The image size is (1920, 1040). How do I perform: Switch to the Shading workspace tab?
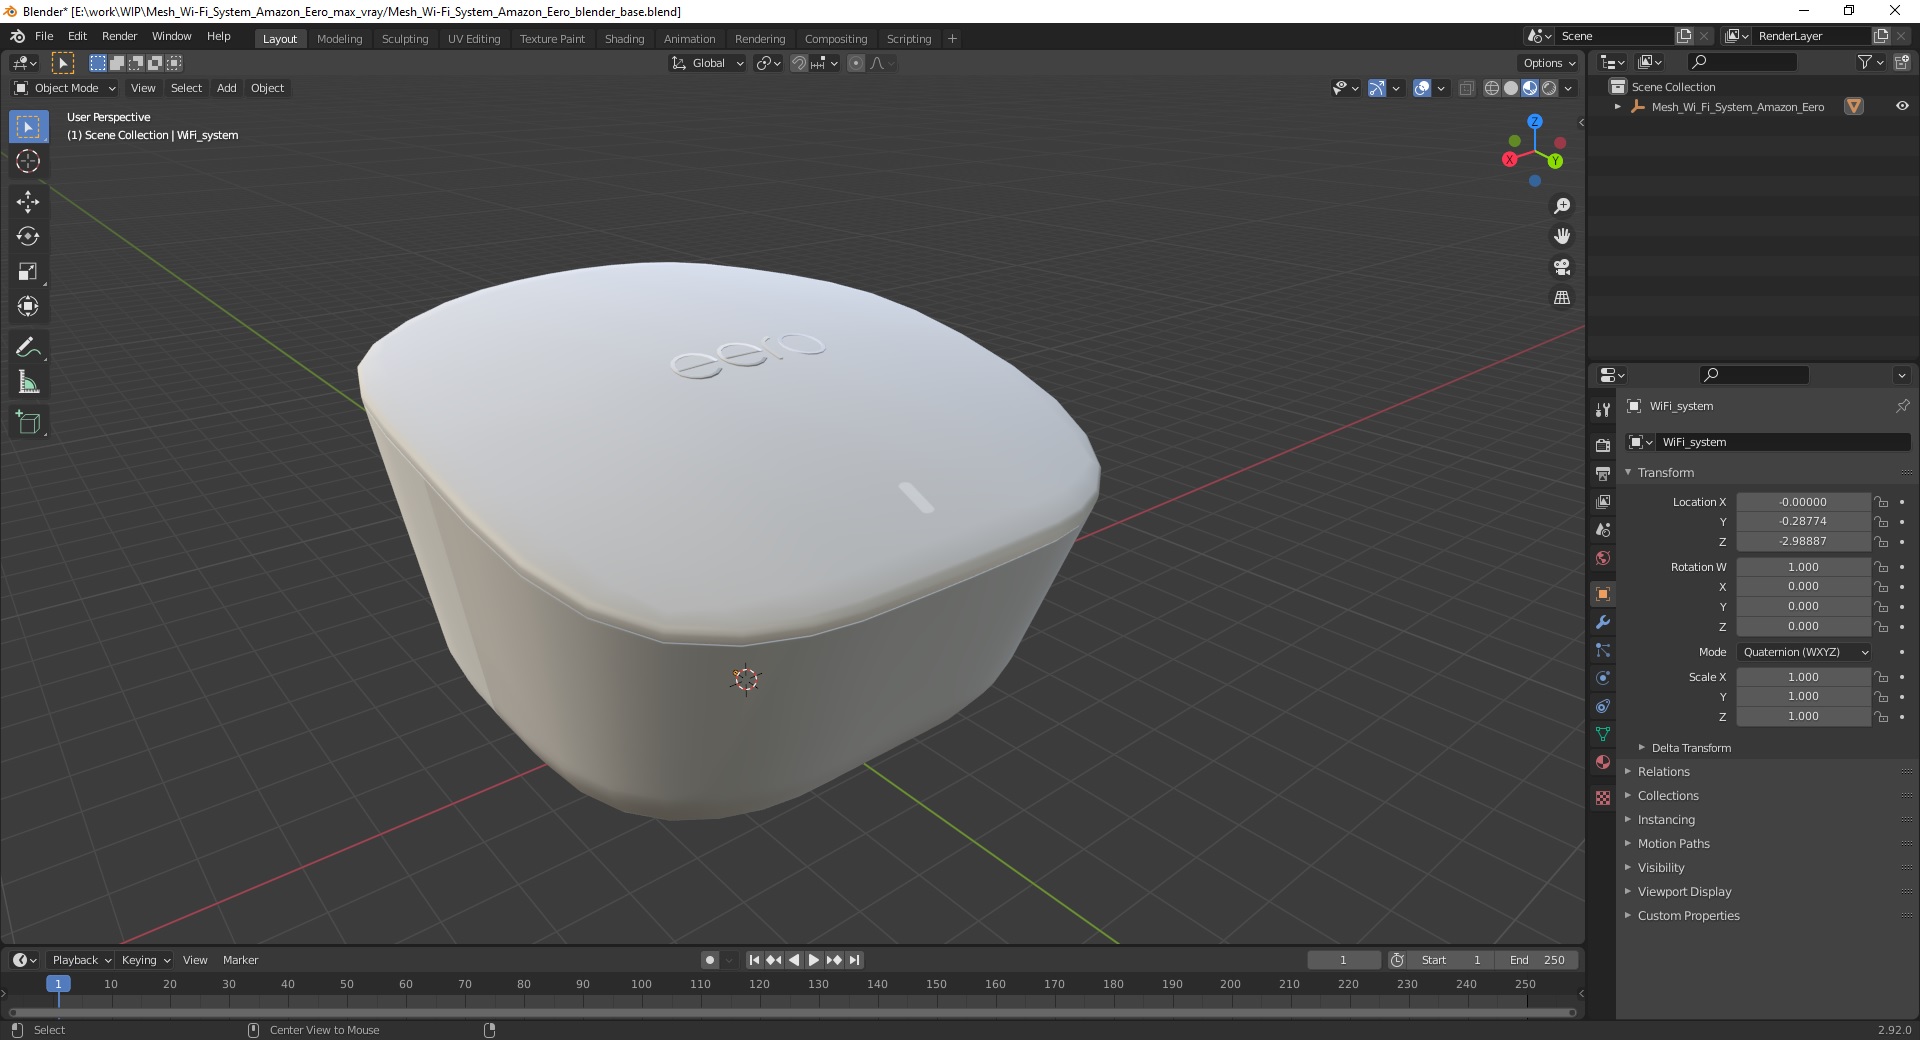coord(624,39)
